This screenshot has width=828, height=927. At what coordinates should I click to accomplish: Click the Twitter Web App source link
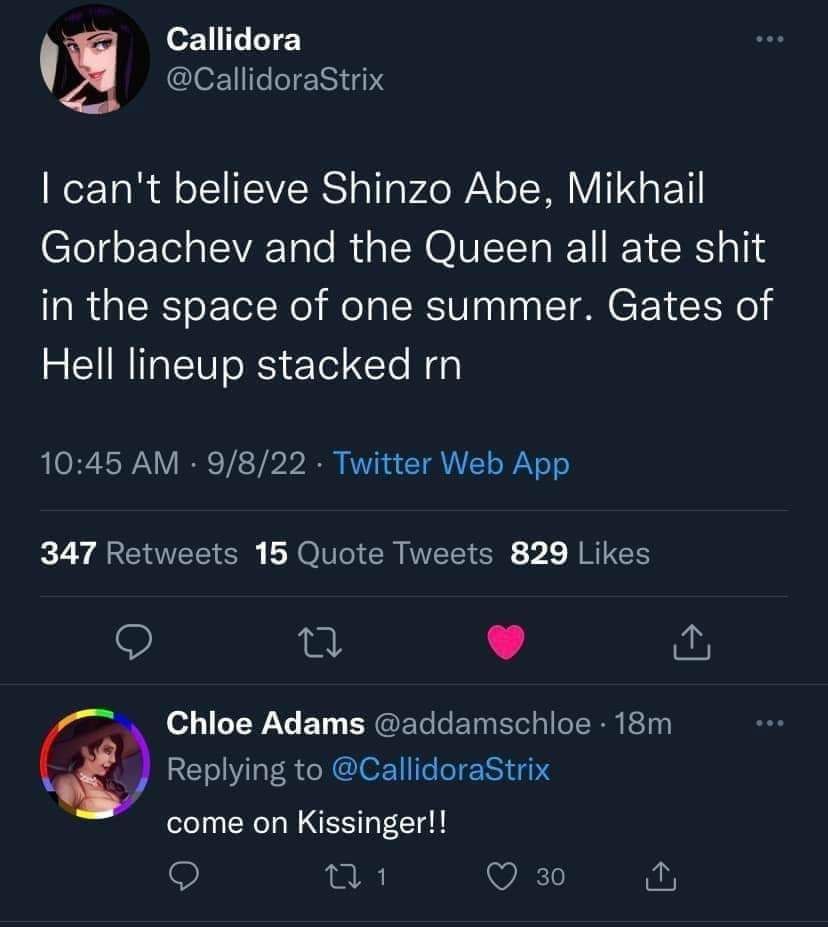point(450,463)
